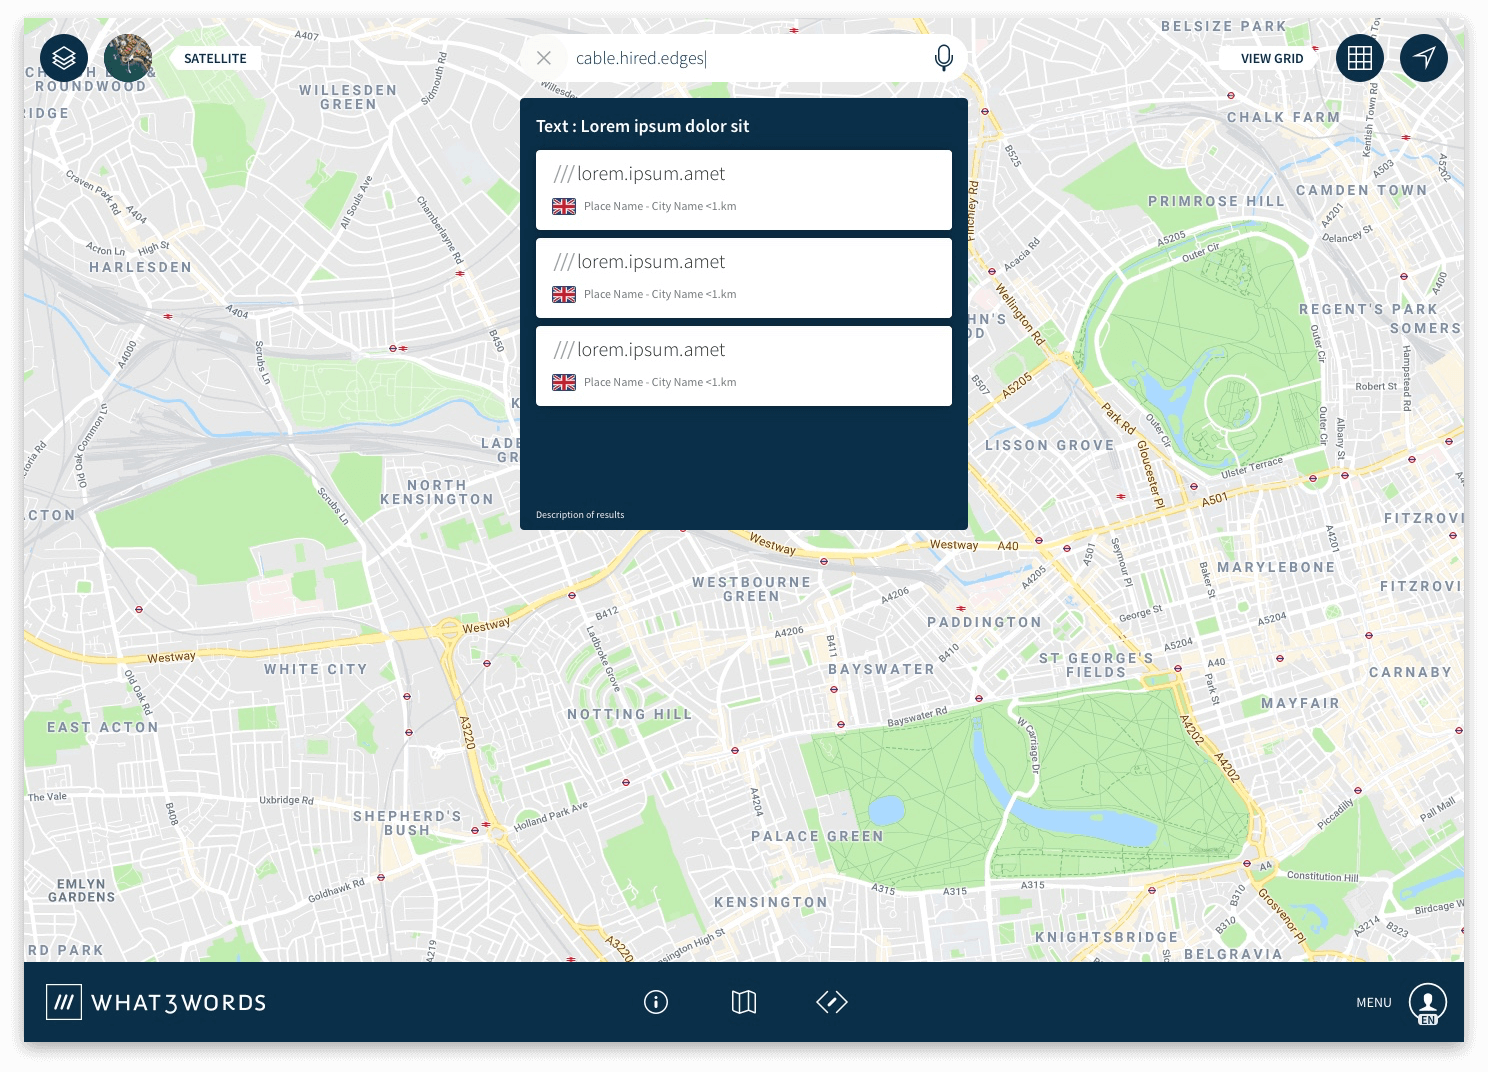Click the CARNABY map label
This screenshot has width=1488, height=1072.
[1411, 672]
